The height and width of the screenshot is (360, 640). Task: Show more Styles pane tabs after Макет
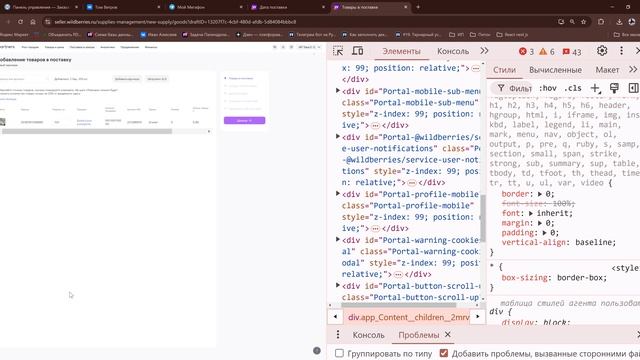click(633, 69)
